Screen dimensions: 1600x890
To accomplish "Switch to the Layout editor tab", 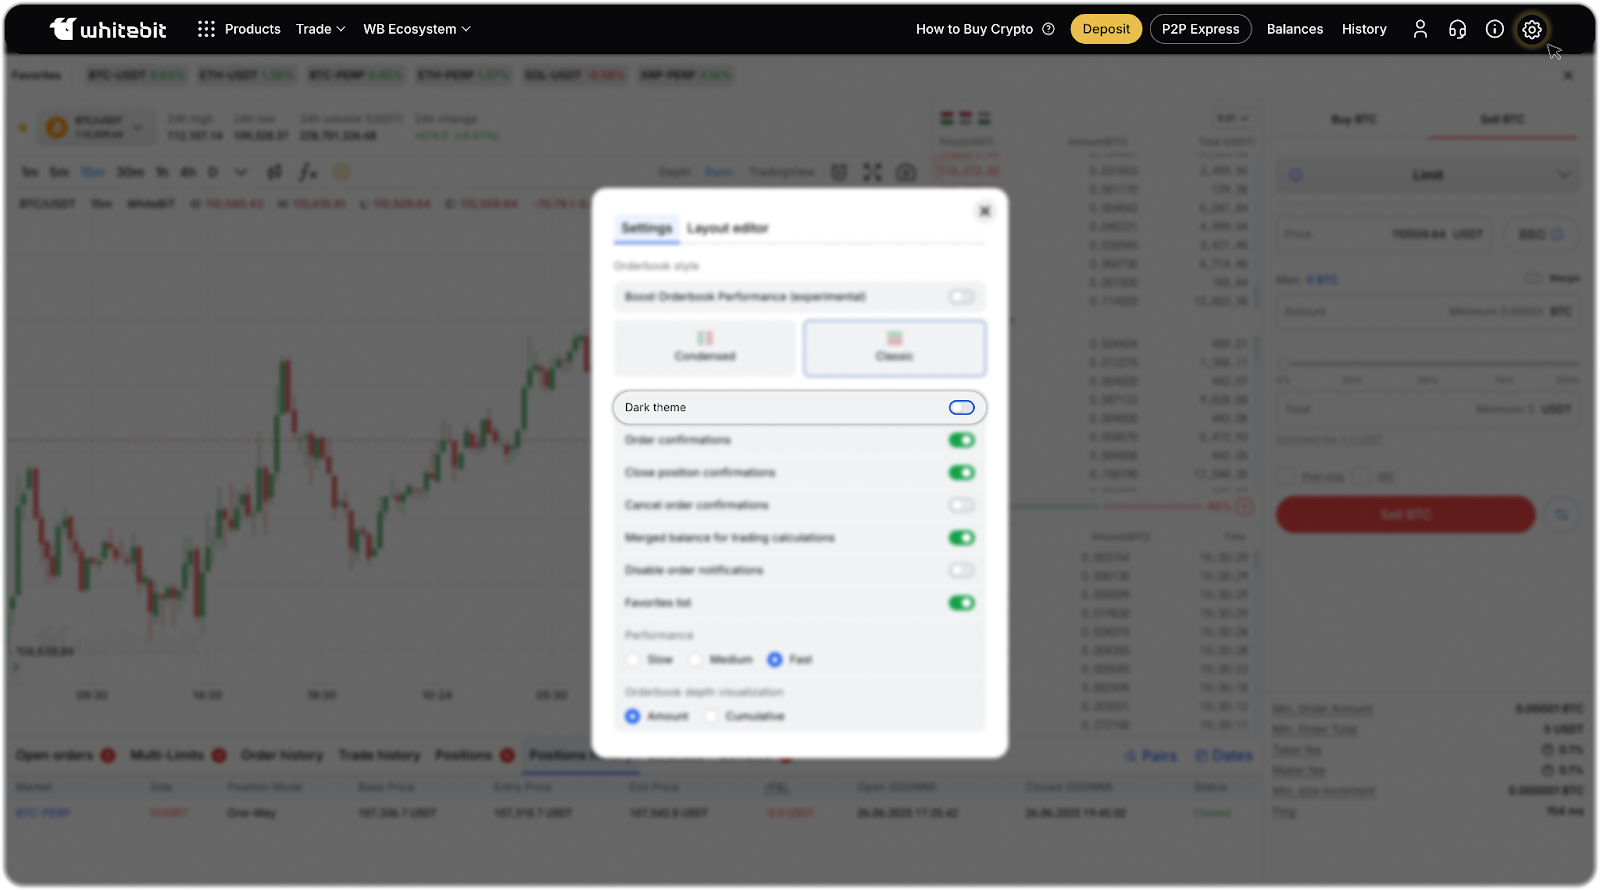I will [x=727, y=228].
